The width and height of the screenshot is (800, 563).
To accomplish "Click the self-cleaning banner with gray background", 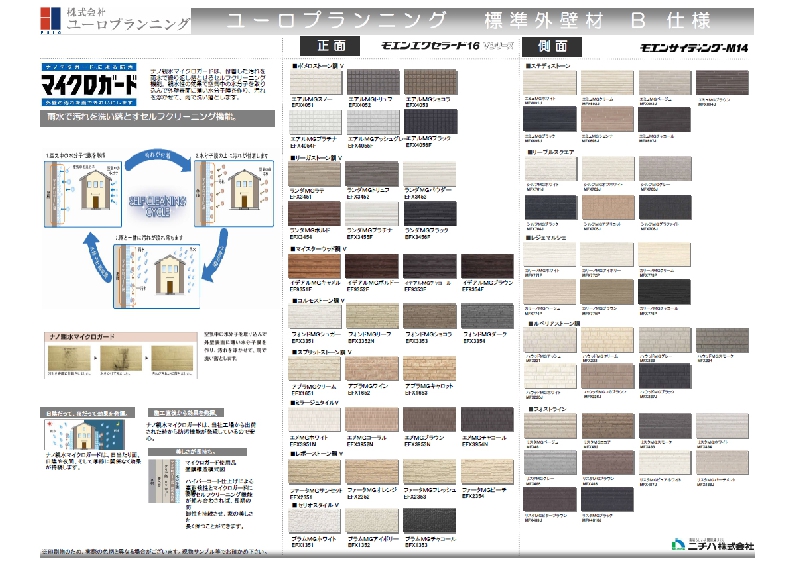I will 157,117.
